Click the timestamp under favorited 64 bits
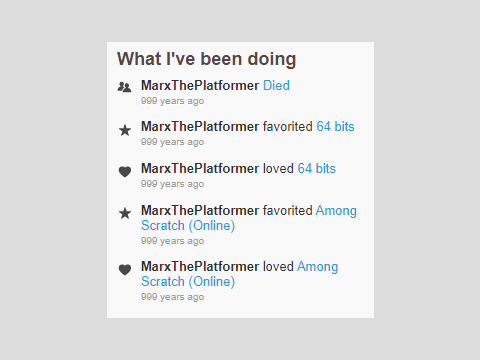 pos(172,142)
